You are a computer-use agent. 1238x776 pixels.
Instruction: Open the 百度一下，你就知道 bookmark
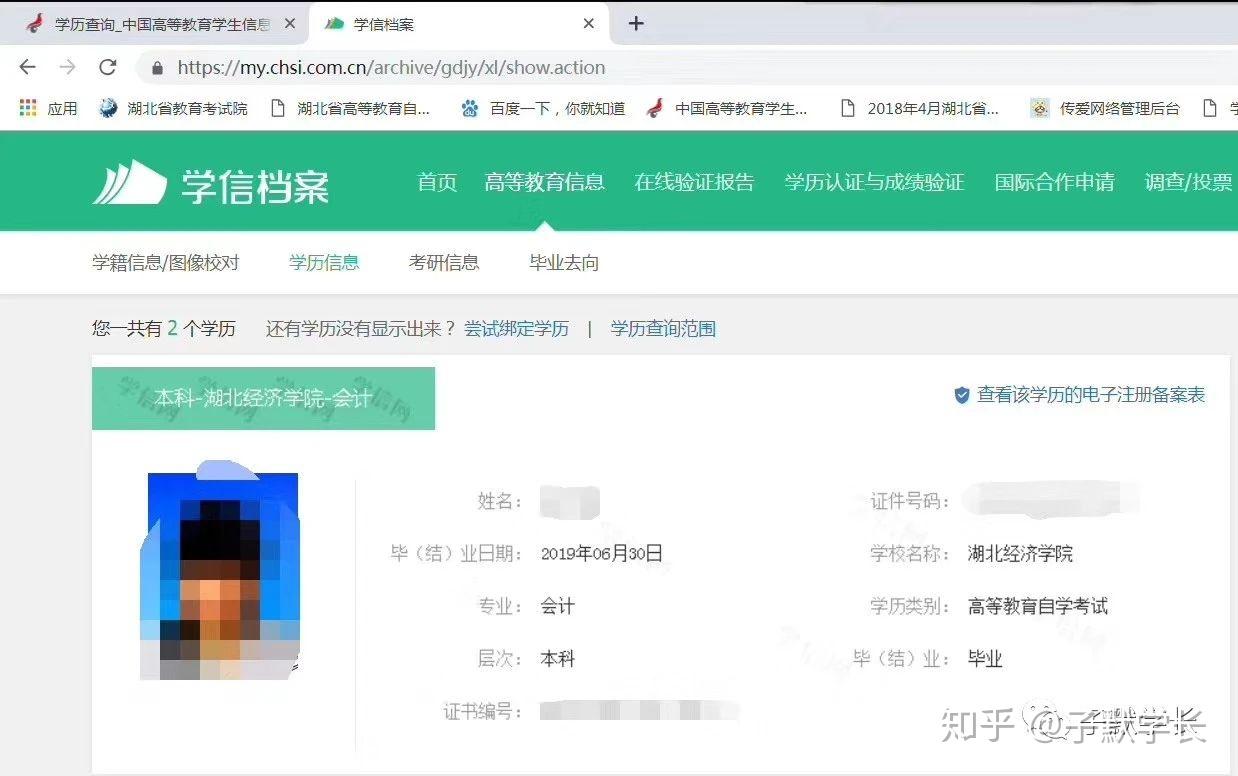pos(543,108)
